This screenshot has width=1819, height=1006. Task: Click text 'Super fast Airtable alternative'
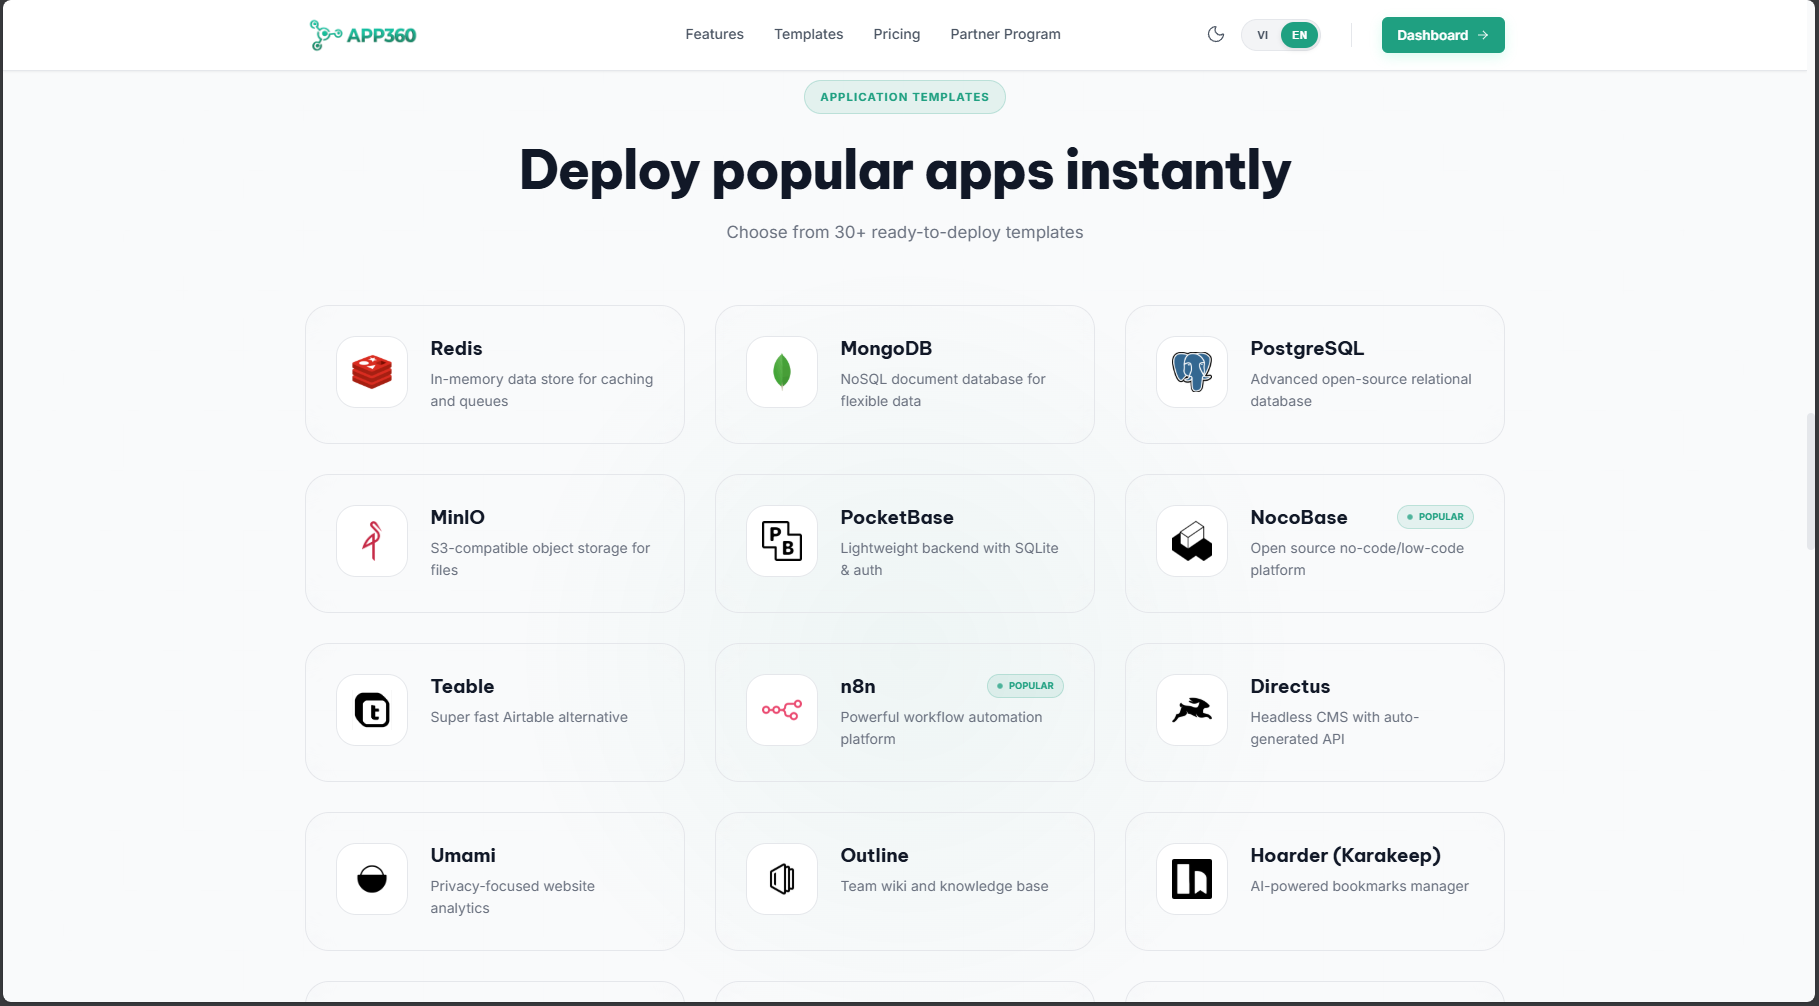click(529, 717)
